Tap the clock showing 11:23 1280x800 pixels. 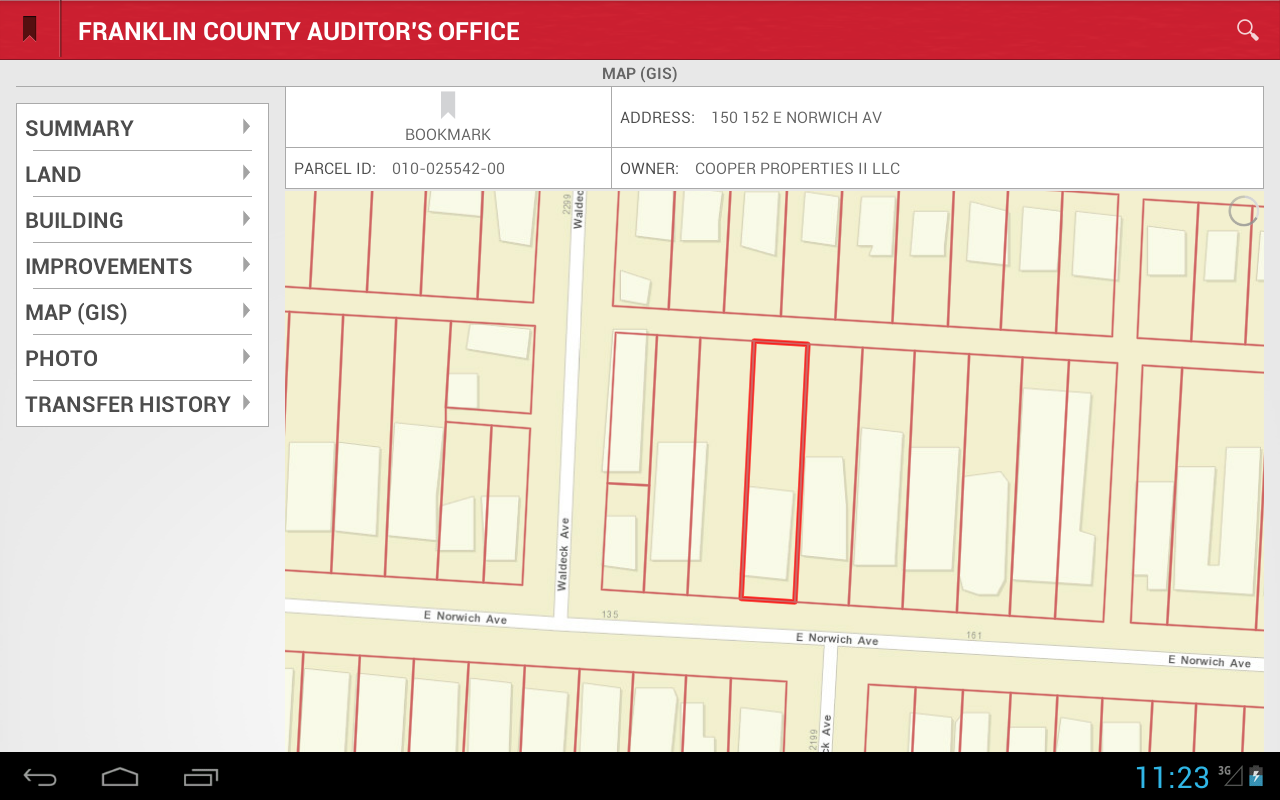tap(1172, 777)
